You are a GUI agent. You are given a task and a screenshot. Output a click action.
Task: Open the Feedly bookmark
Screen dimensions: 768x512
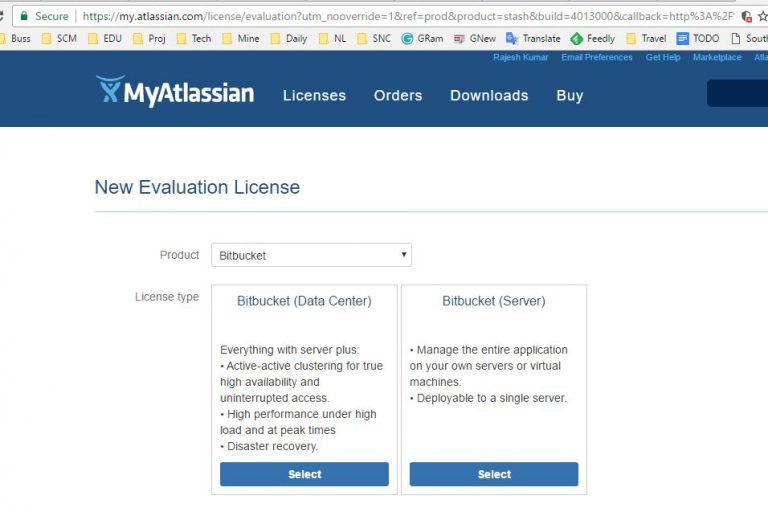tap(593, 38)
